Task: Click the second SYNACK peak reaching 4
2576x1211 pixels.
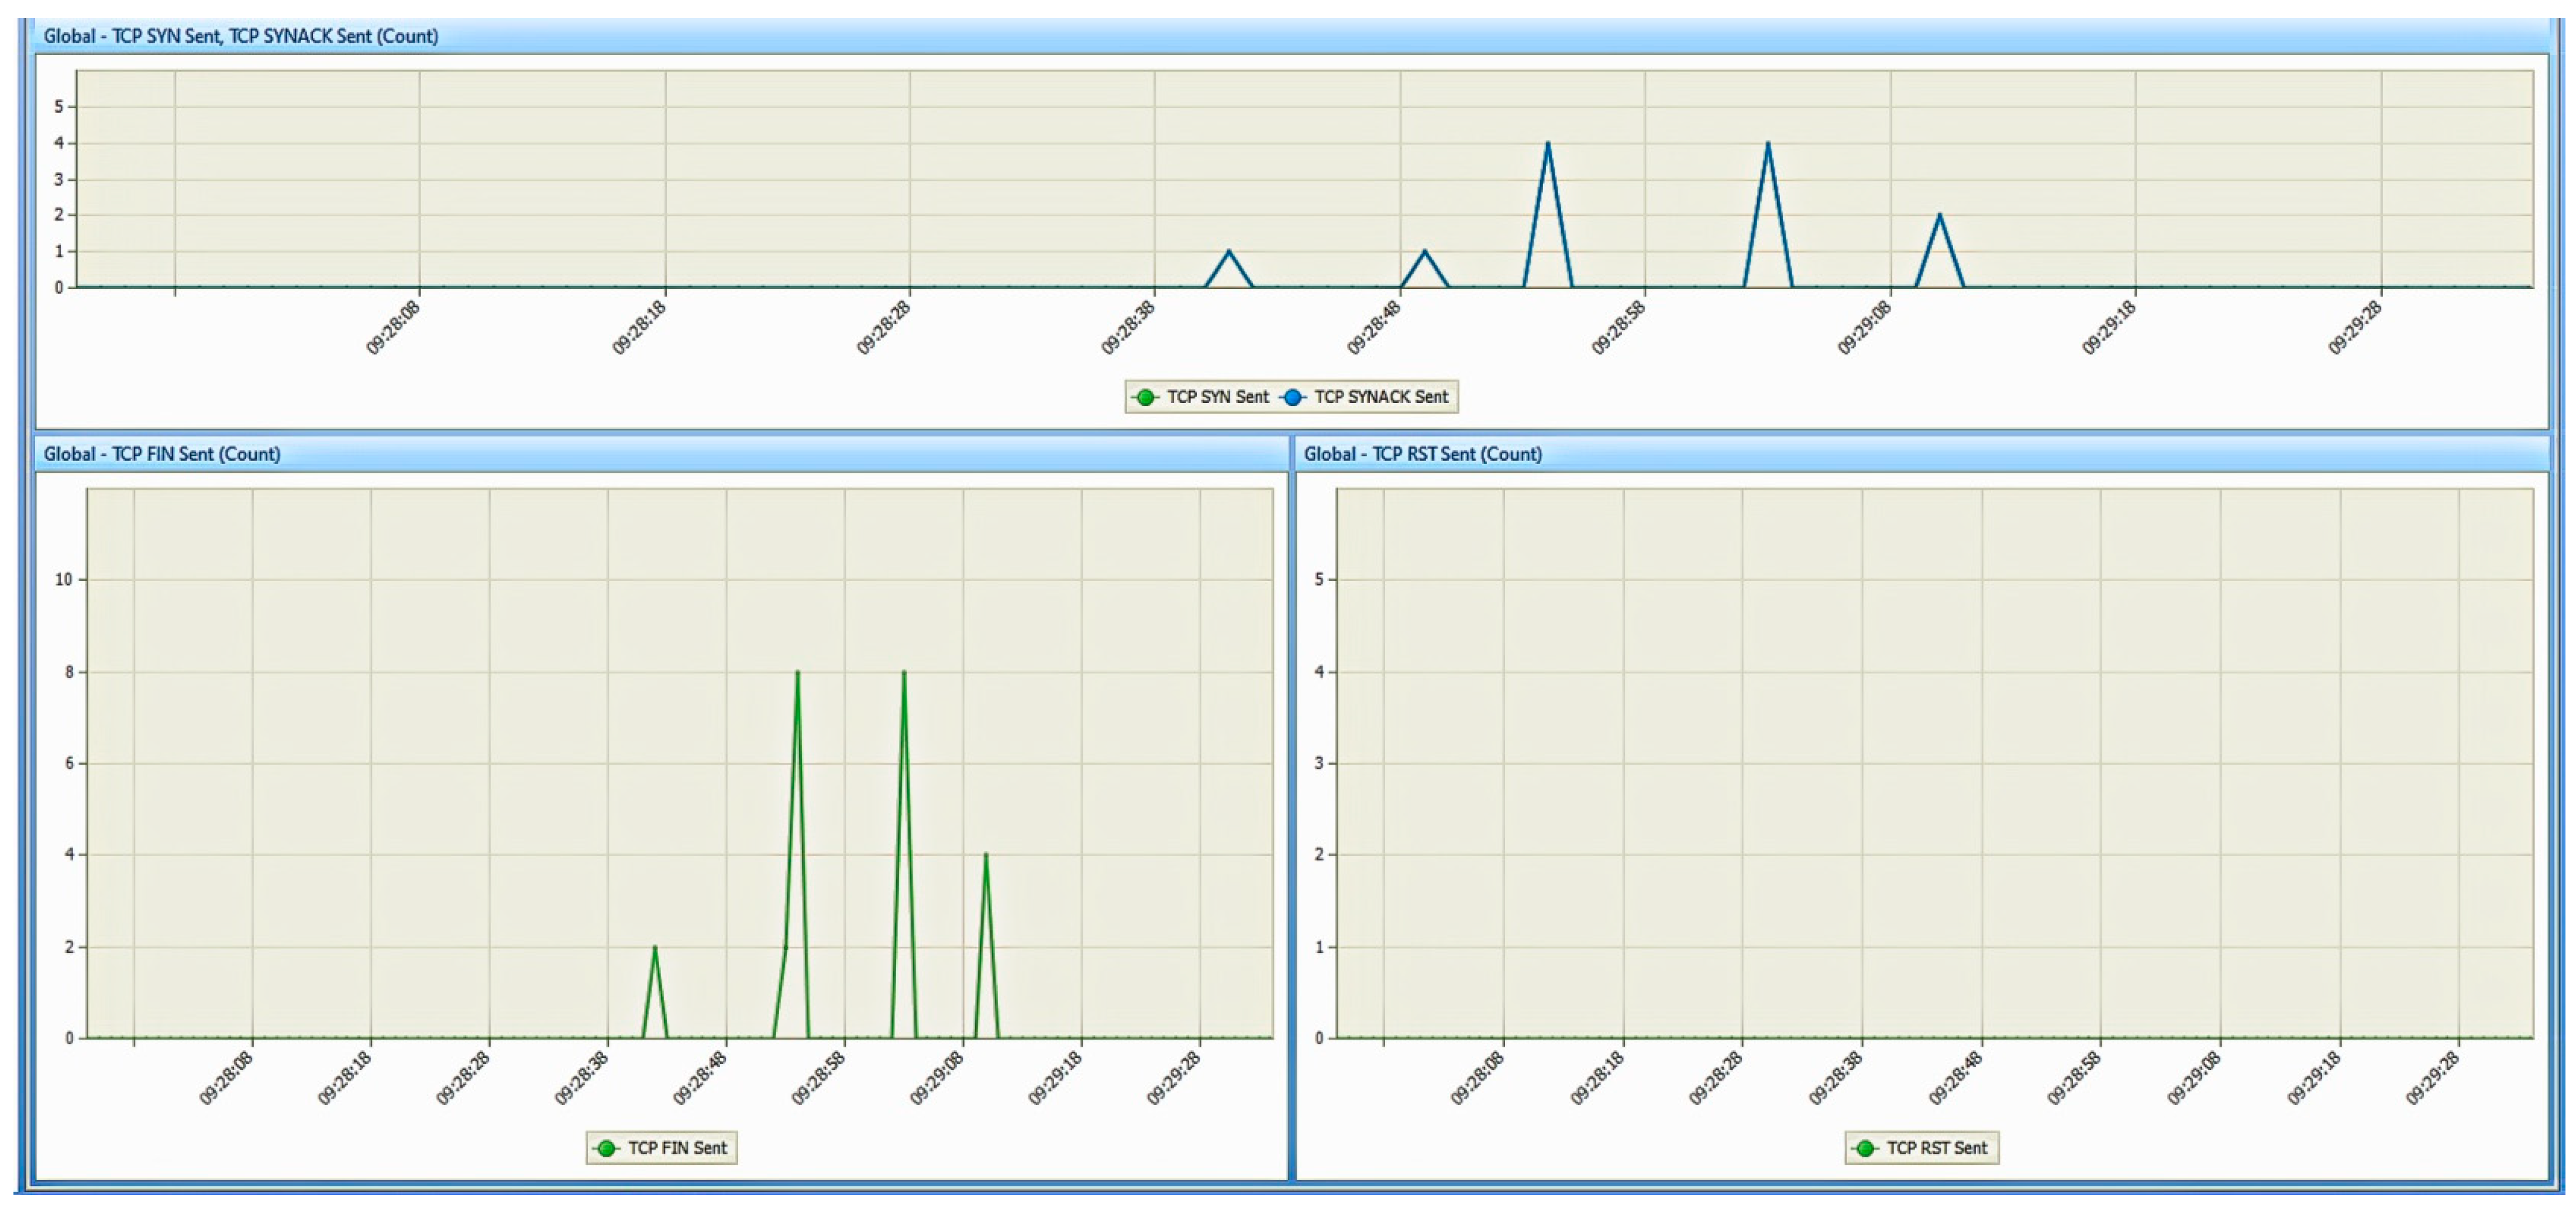Action: (1768, 144)
